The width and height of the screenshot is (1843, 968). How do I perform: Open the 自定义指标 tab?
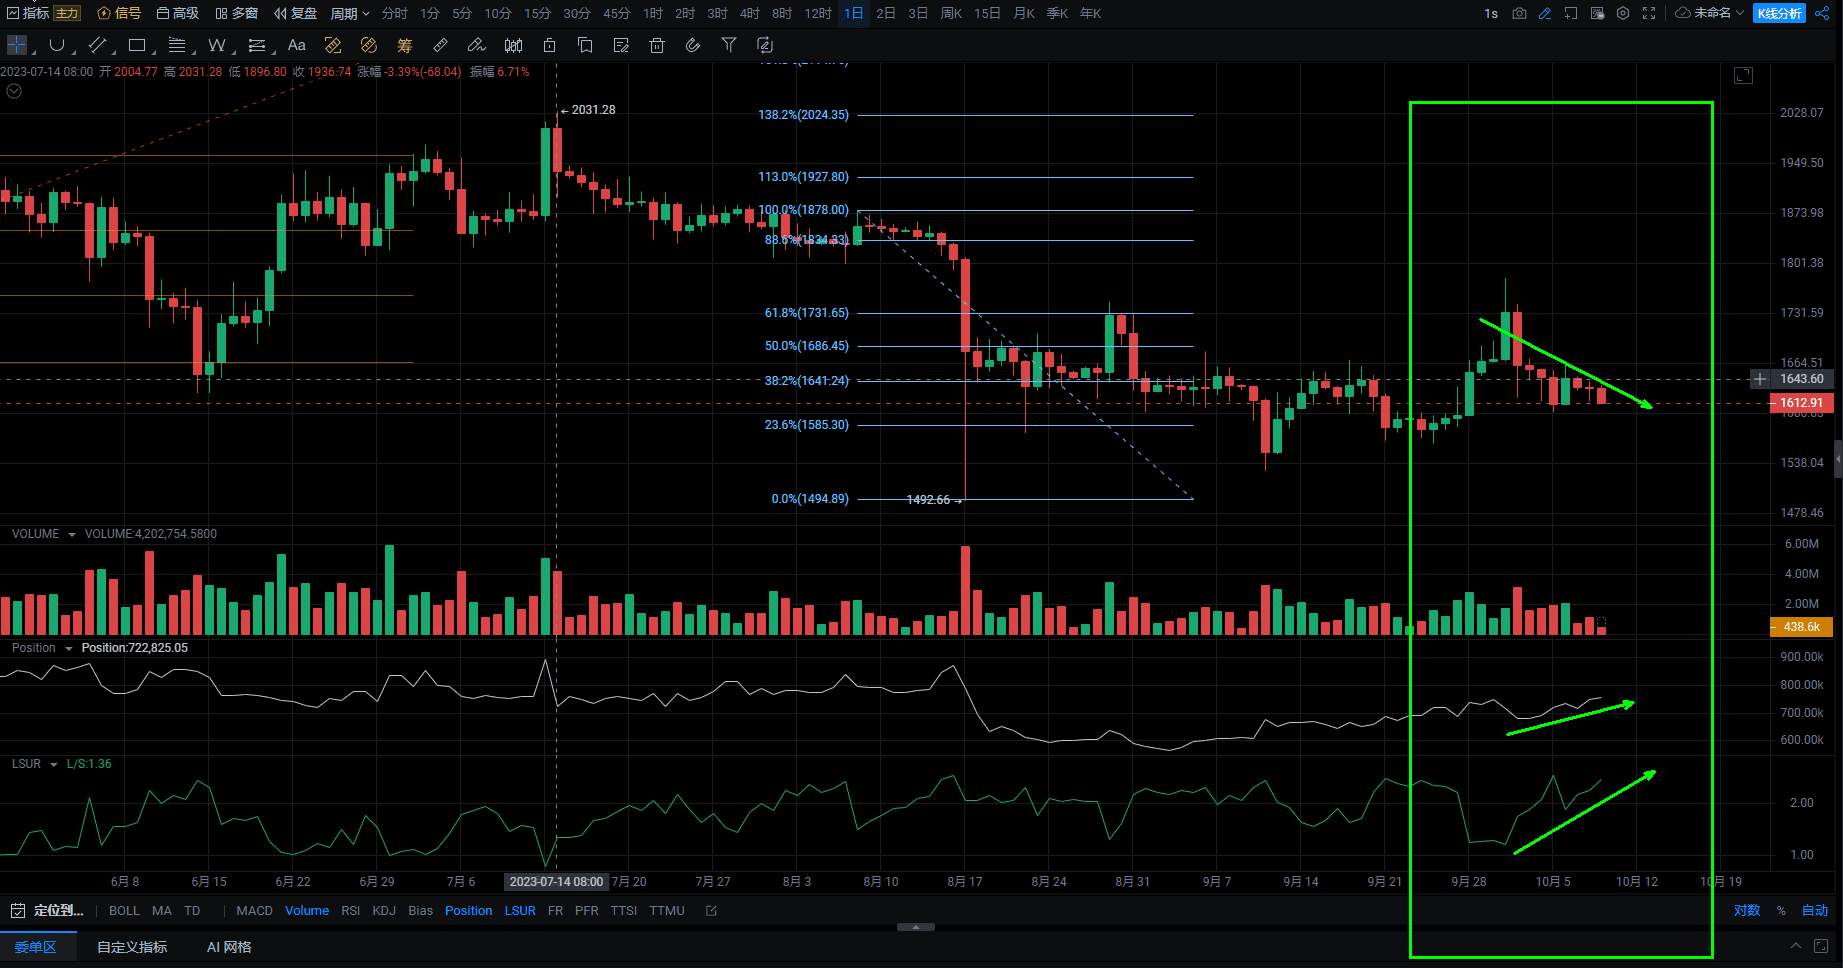[x=132, y=947]
